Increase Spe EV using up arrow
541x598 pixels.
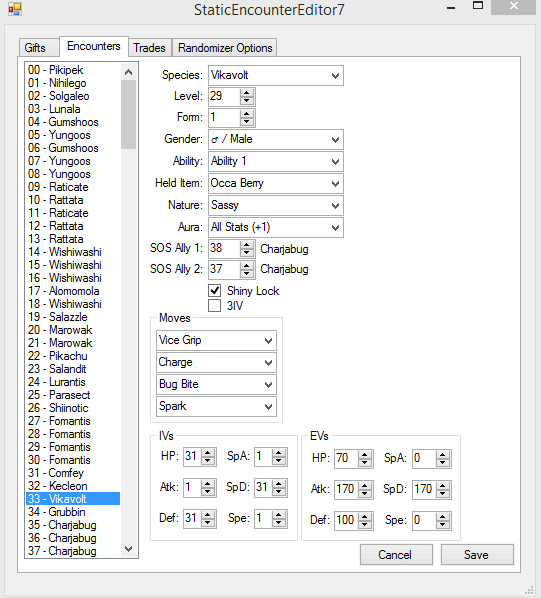(x=443, y=516)
